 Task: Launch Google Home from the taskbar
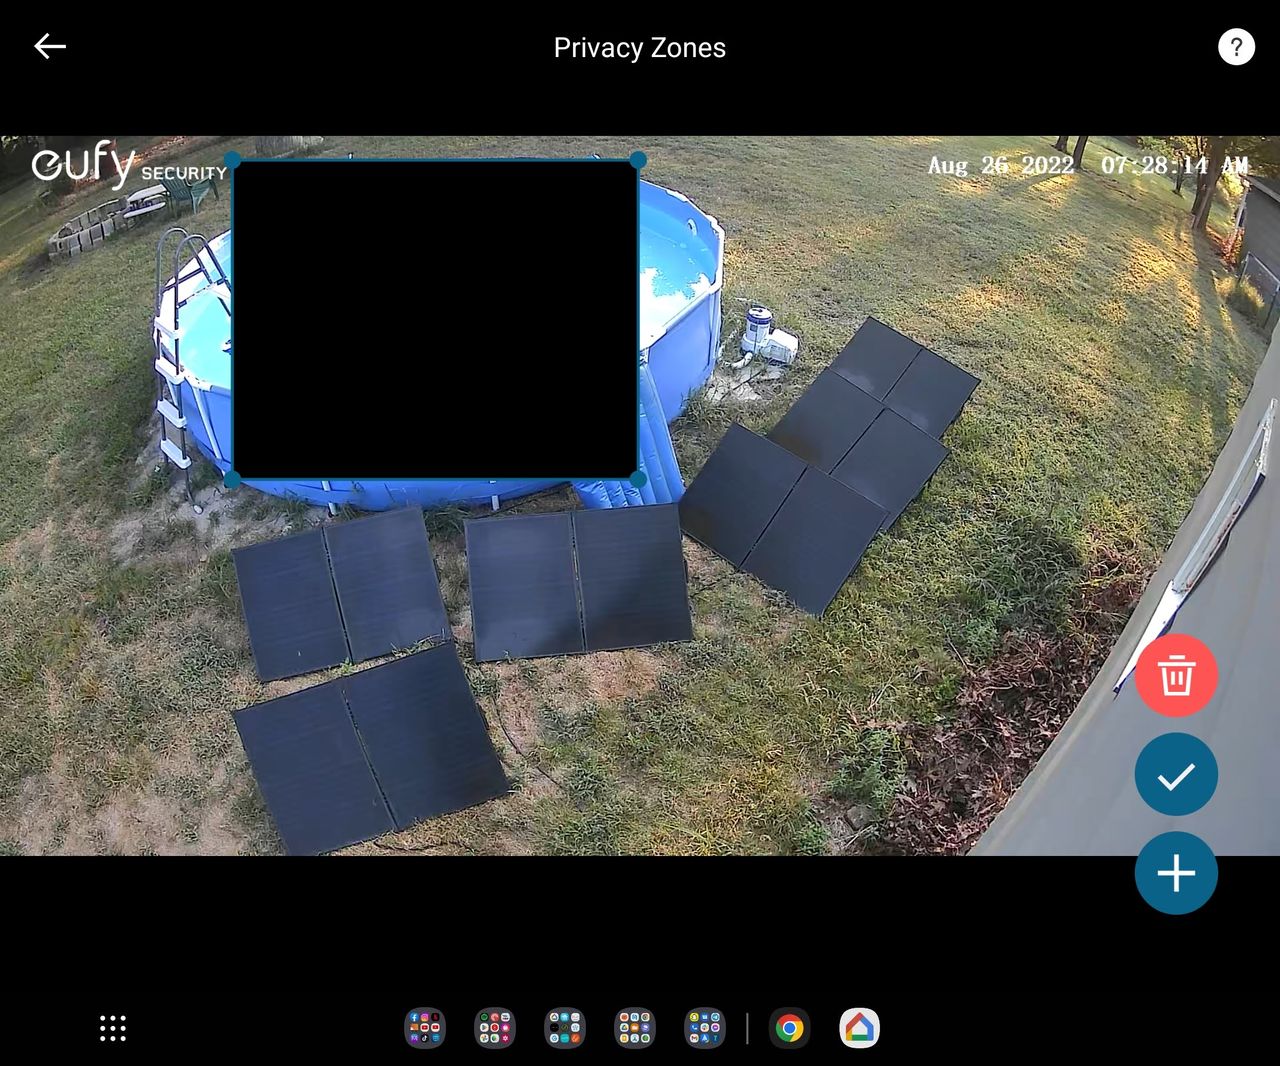click(860, 1028)
